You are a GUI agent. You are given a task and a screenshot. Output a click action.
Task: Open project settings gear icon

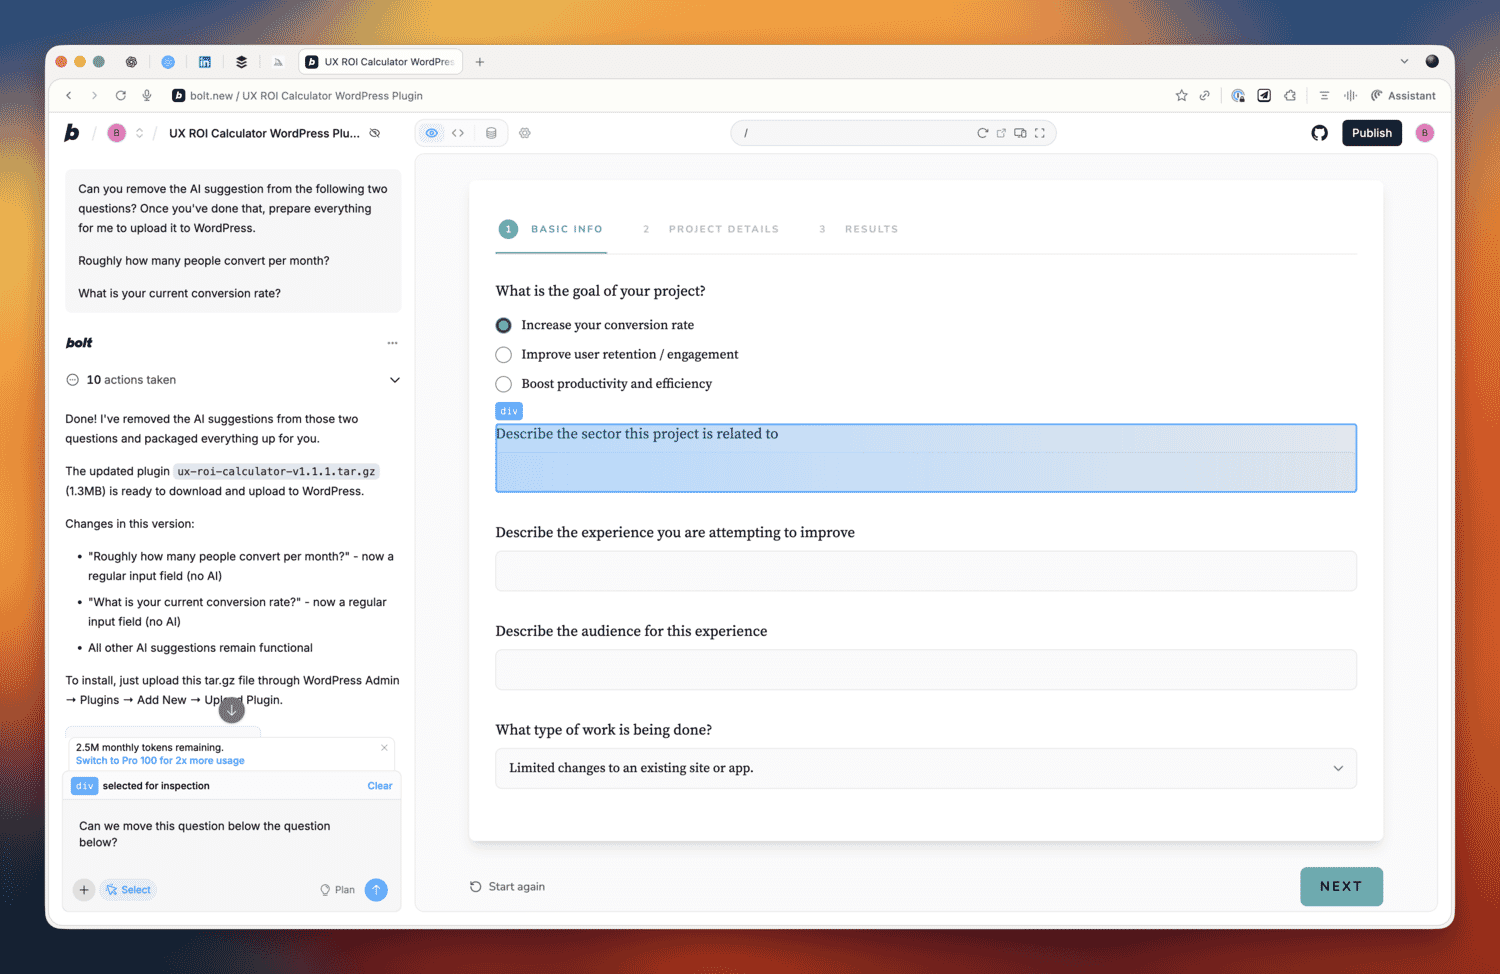tap(525, 133)
